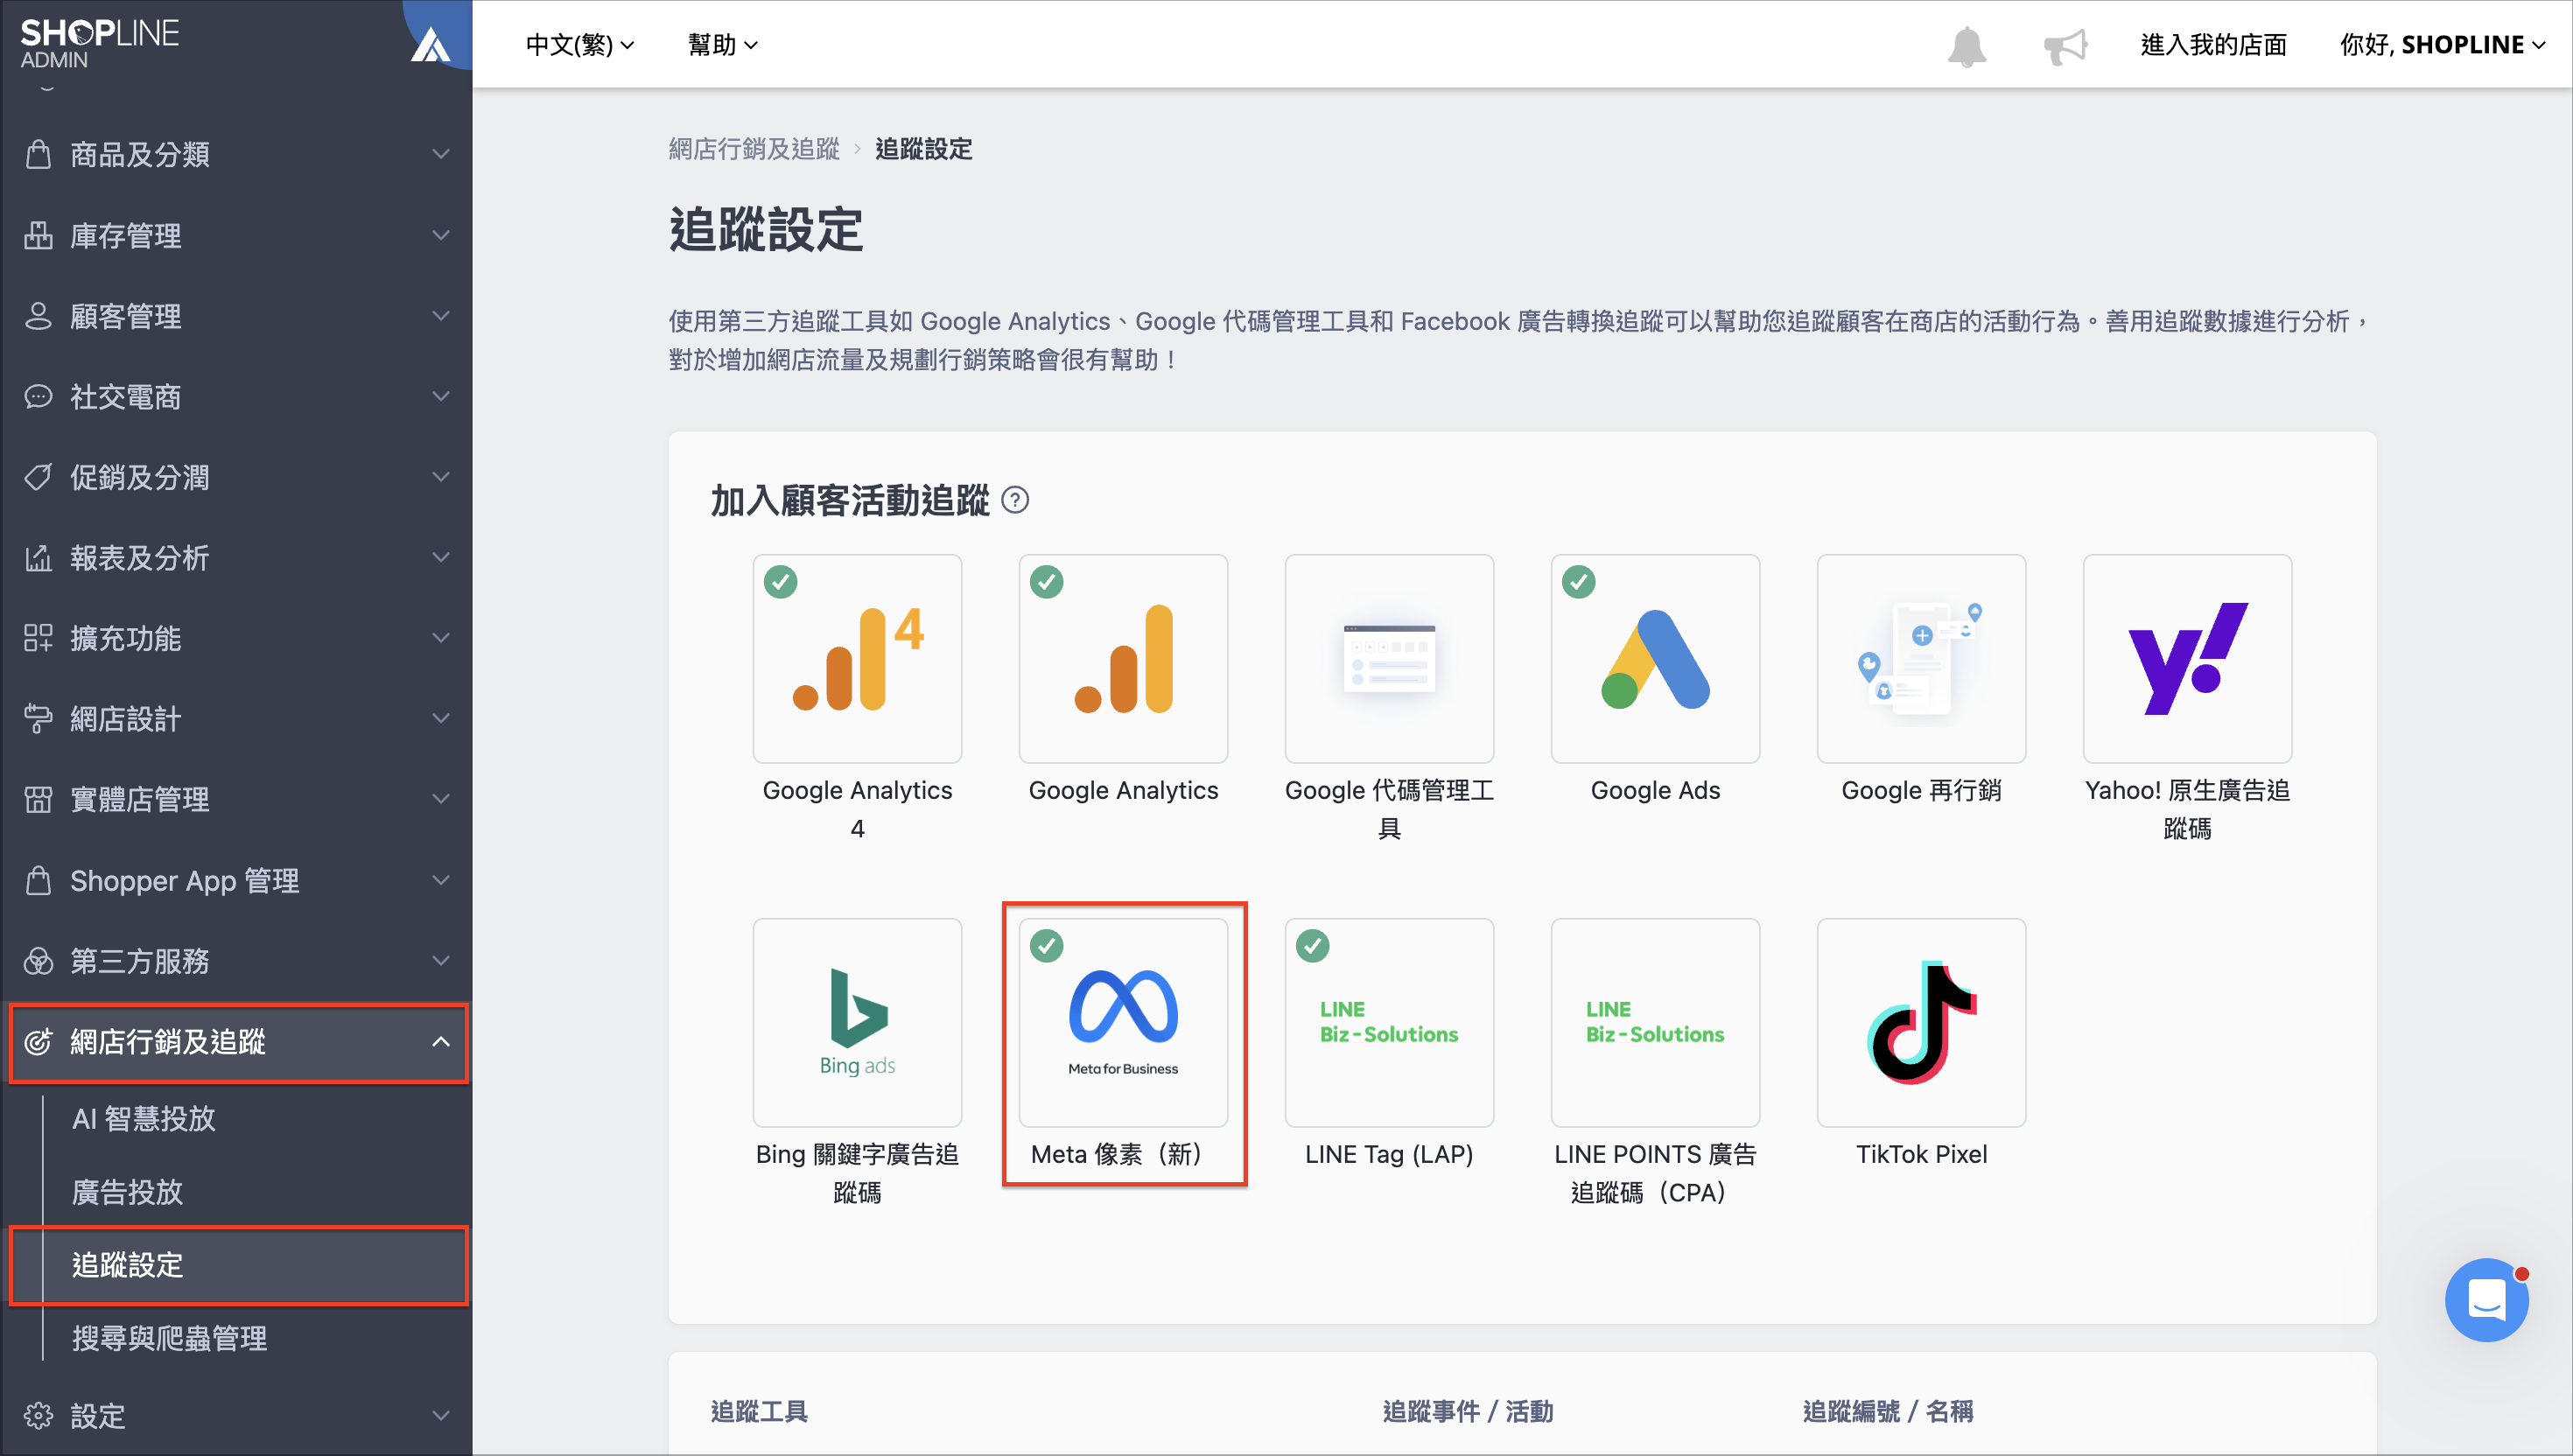Screen dimensions: 2573x1456
Task: Expand the 顧客管理 section chevron
Action: 440,316
